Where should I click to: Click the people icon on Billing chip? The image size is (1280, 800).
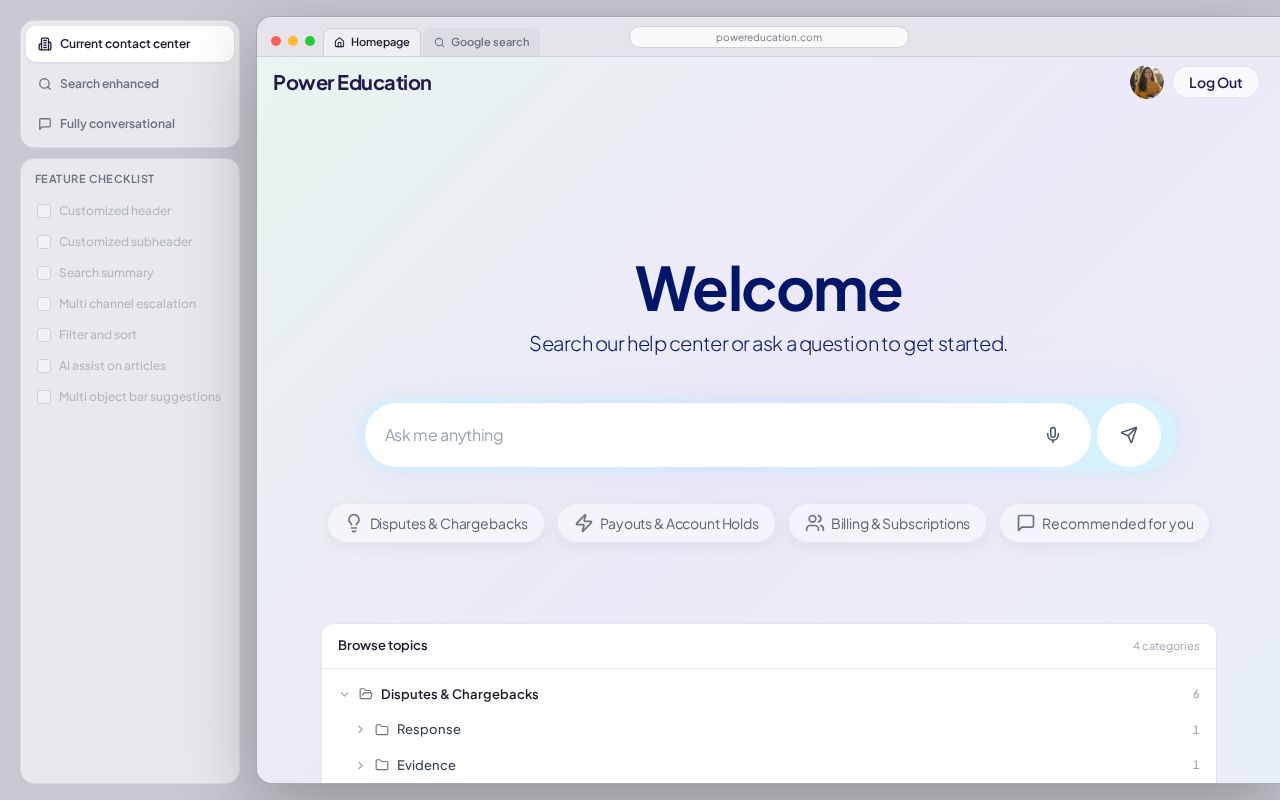(815, 523)
